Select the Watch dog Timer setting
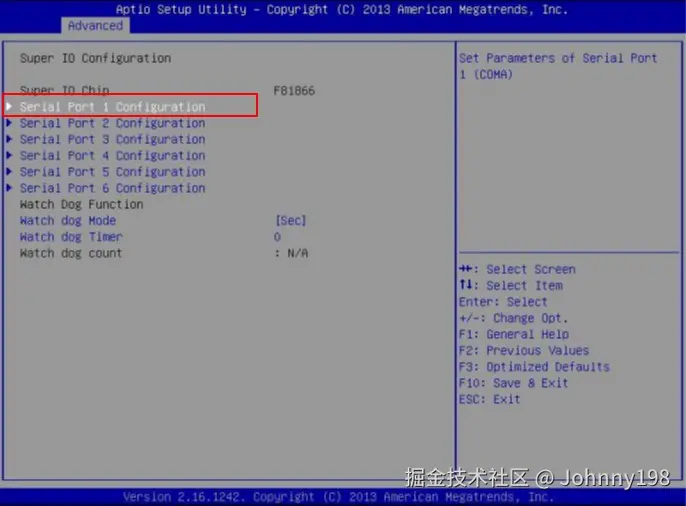686x506 pixels. (71, 237)
